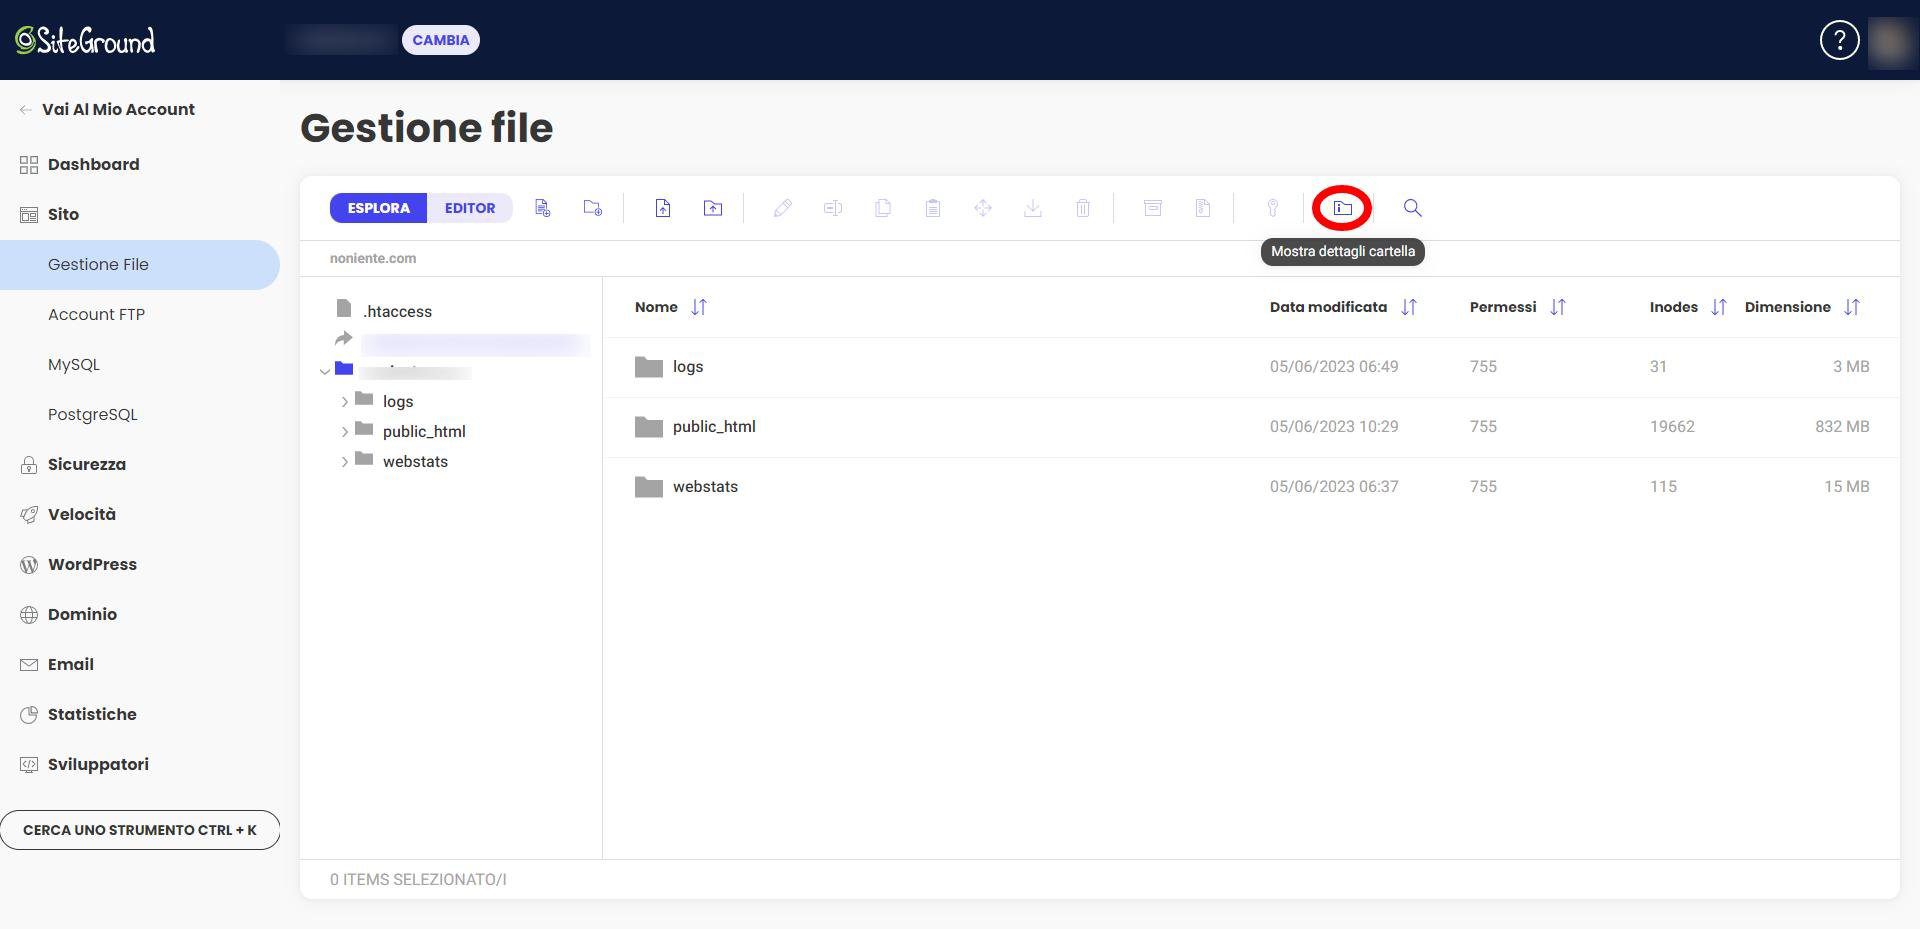Click the new file icon in toolbar
Image resolution: width=1920 pixels, height=929 pixels.
pyautogui.click(x=542, y=208)
